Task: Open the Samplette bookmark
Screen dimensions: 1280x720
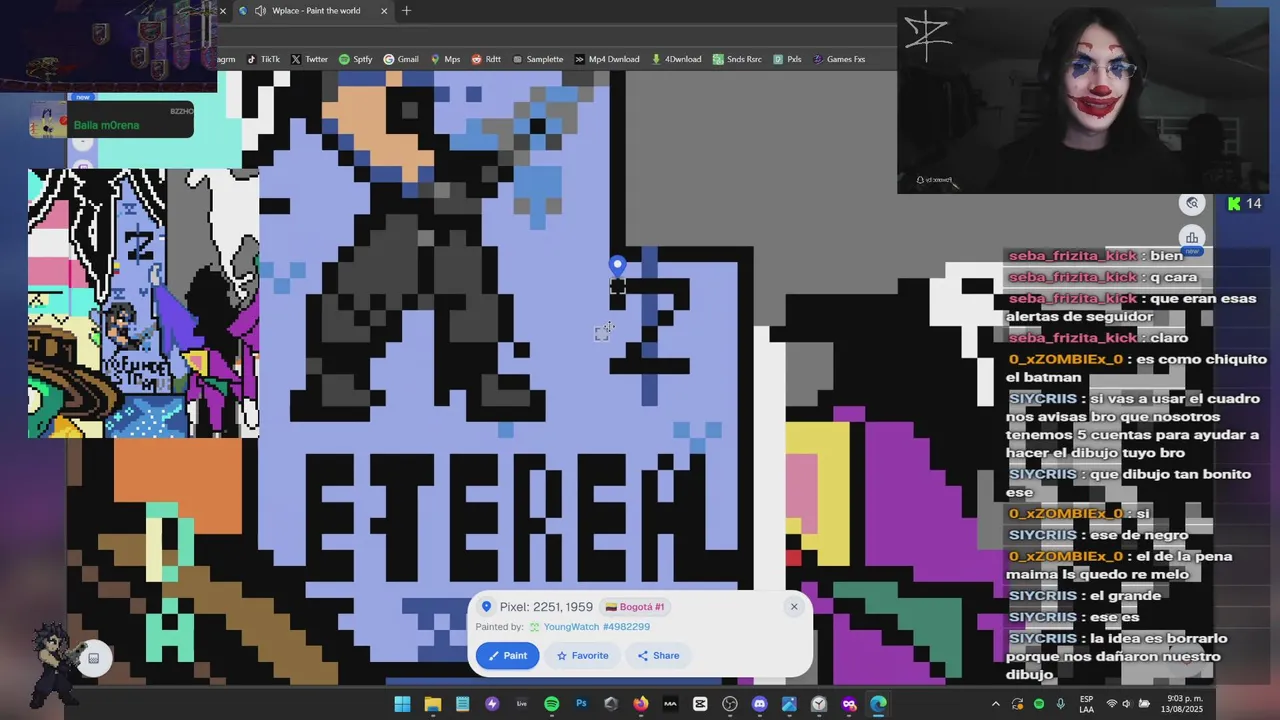Action: (537, 59)
